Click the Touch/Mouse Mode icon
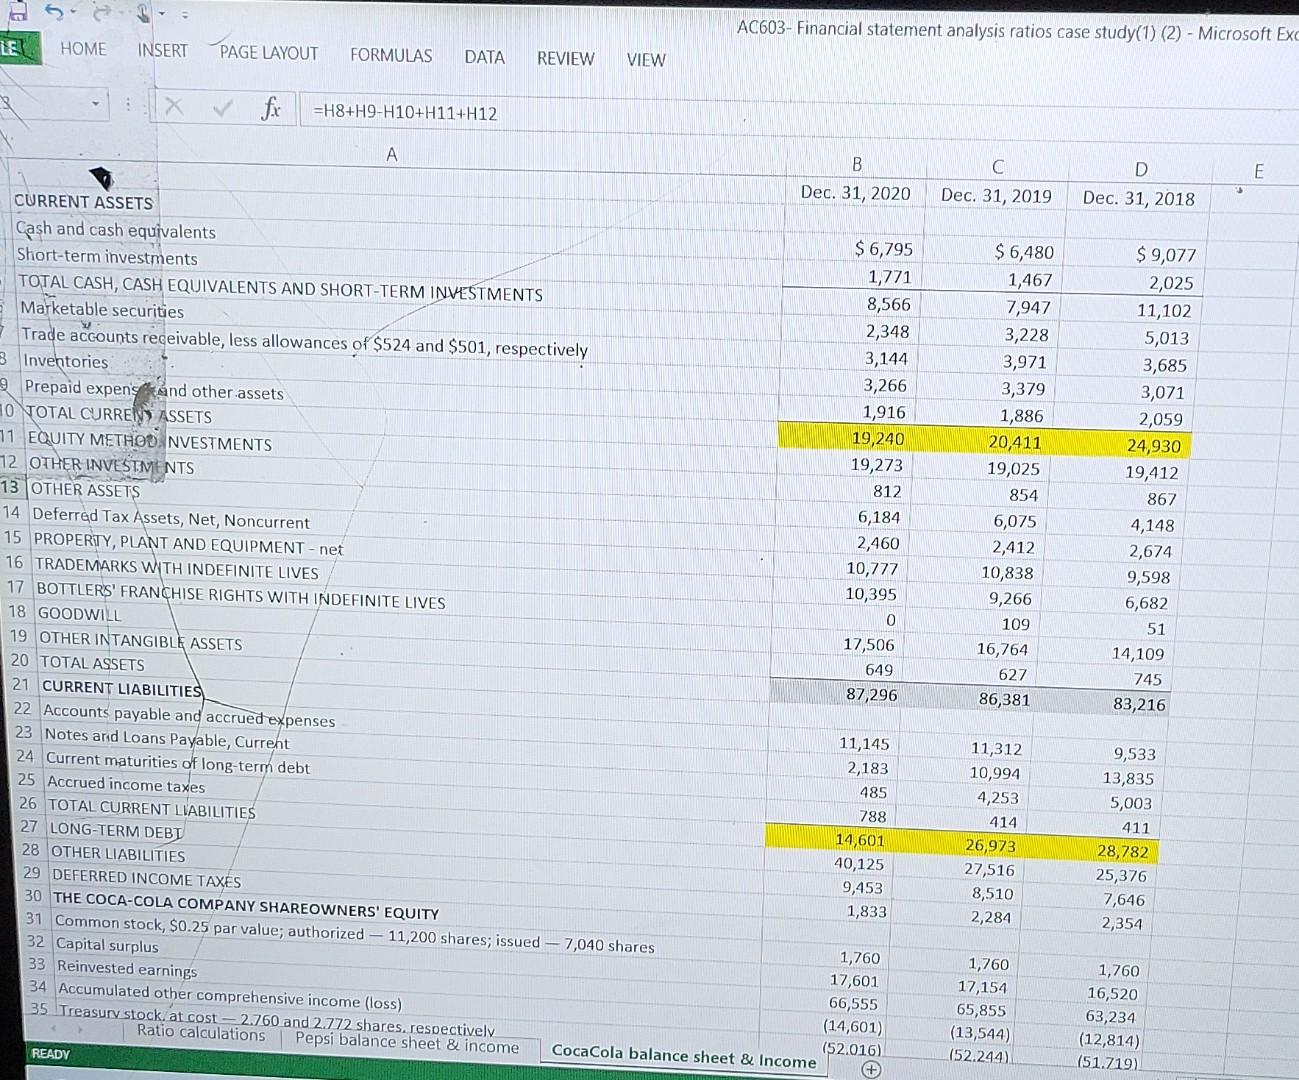This screenshot has height=1080, width=1299. click(x=143, y=13)
